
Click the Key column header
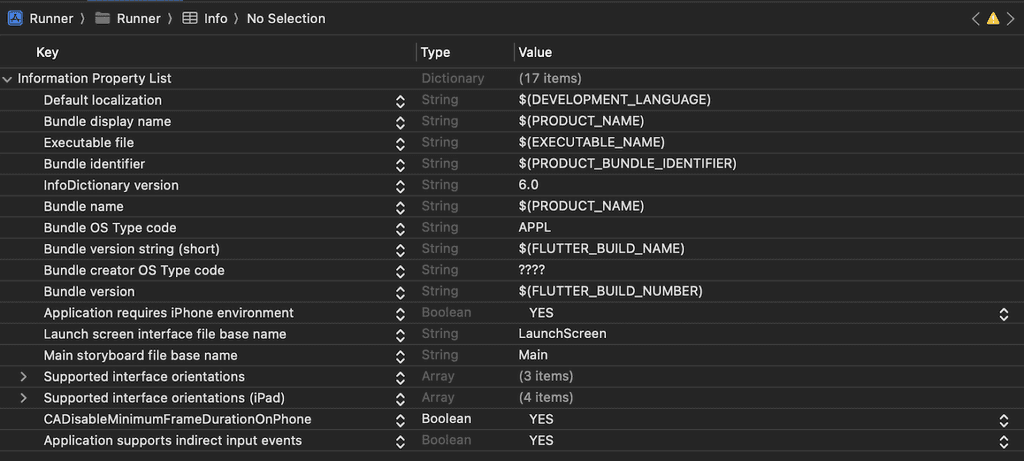[x=47, y=52]
